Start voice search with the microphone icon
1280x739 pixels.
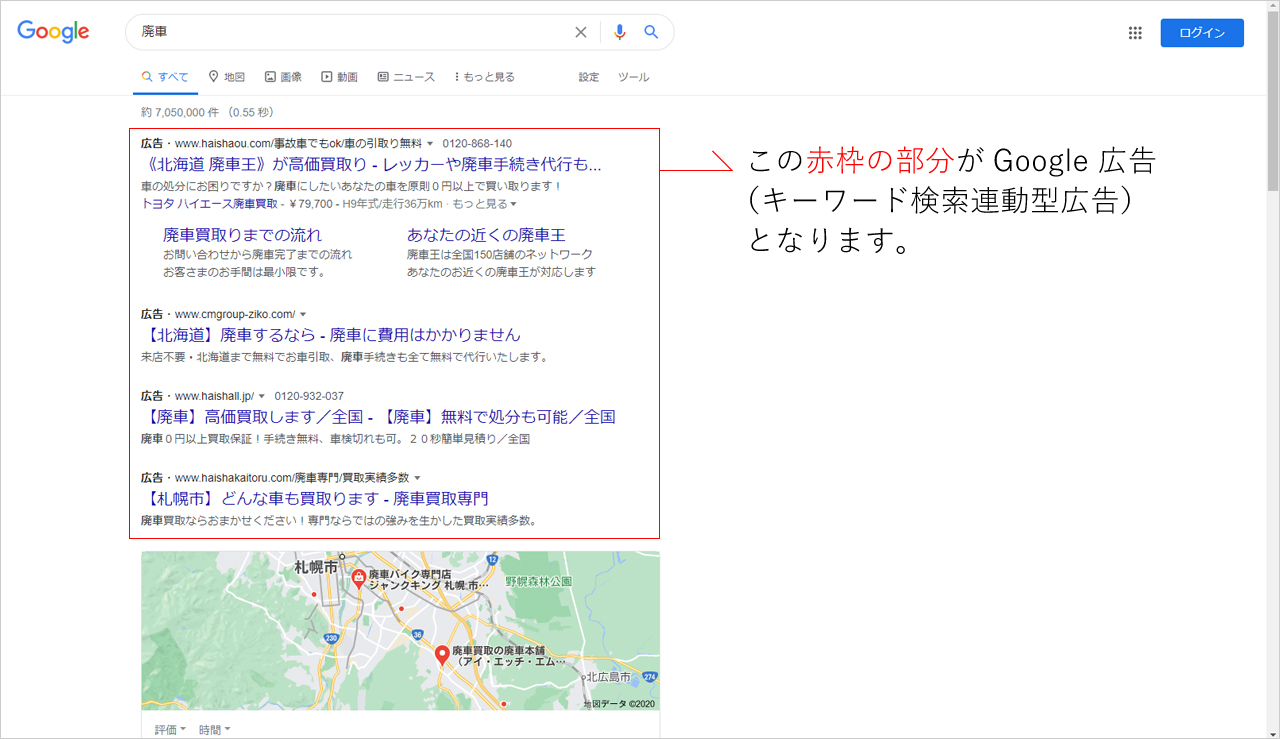620,32
